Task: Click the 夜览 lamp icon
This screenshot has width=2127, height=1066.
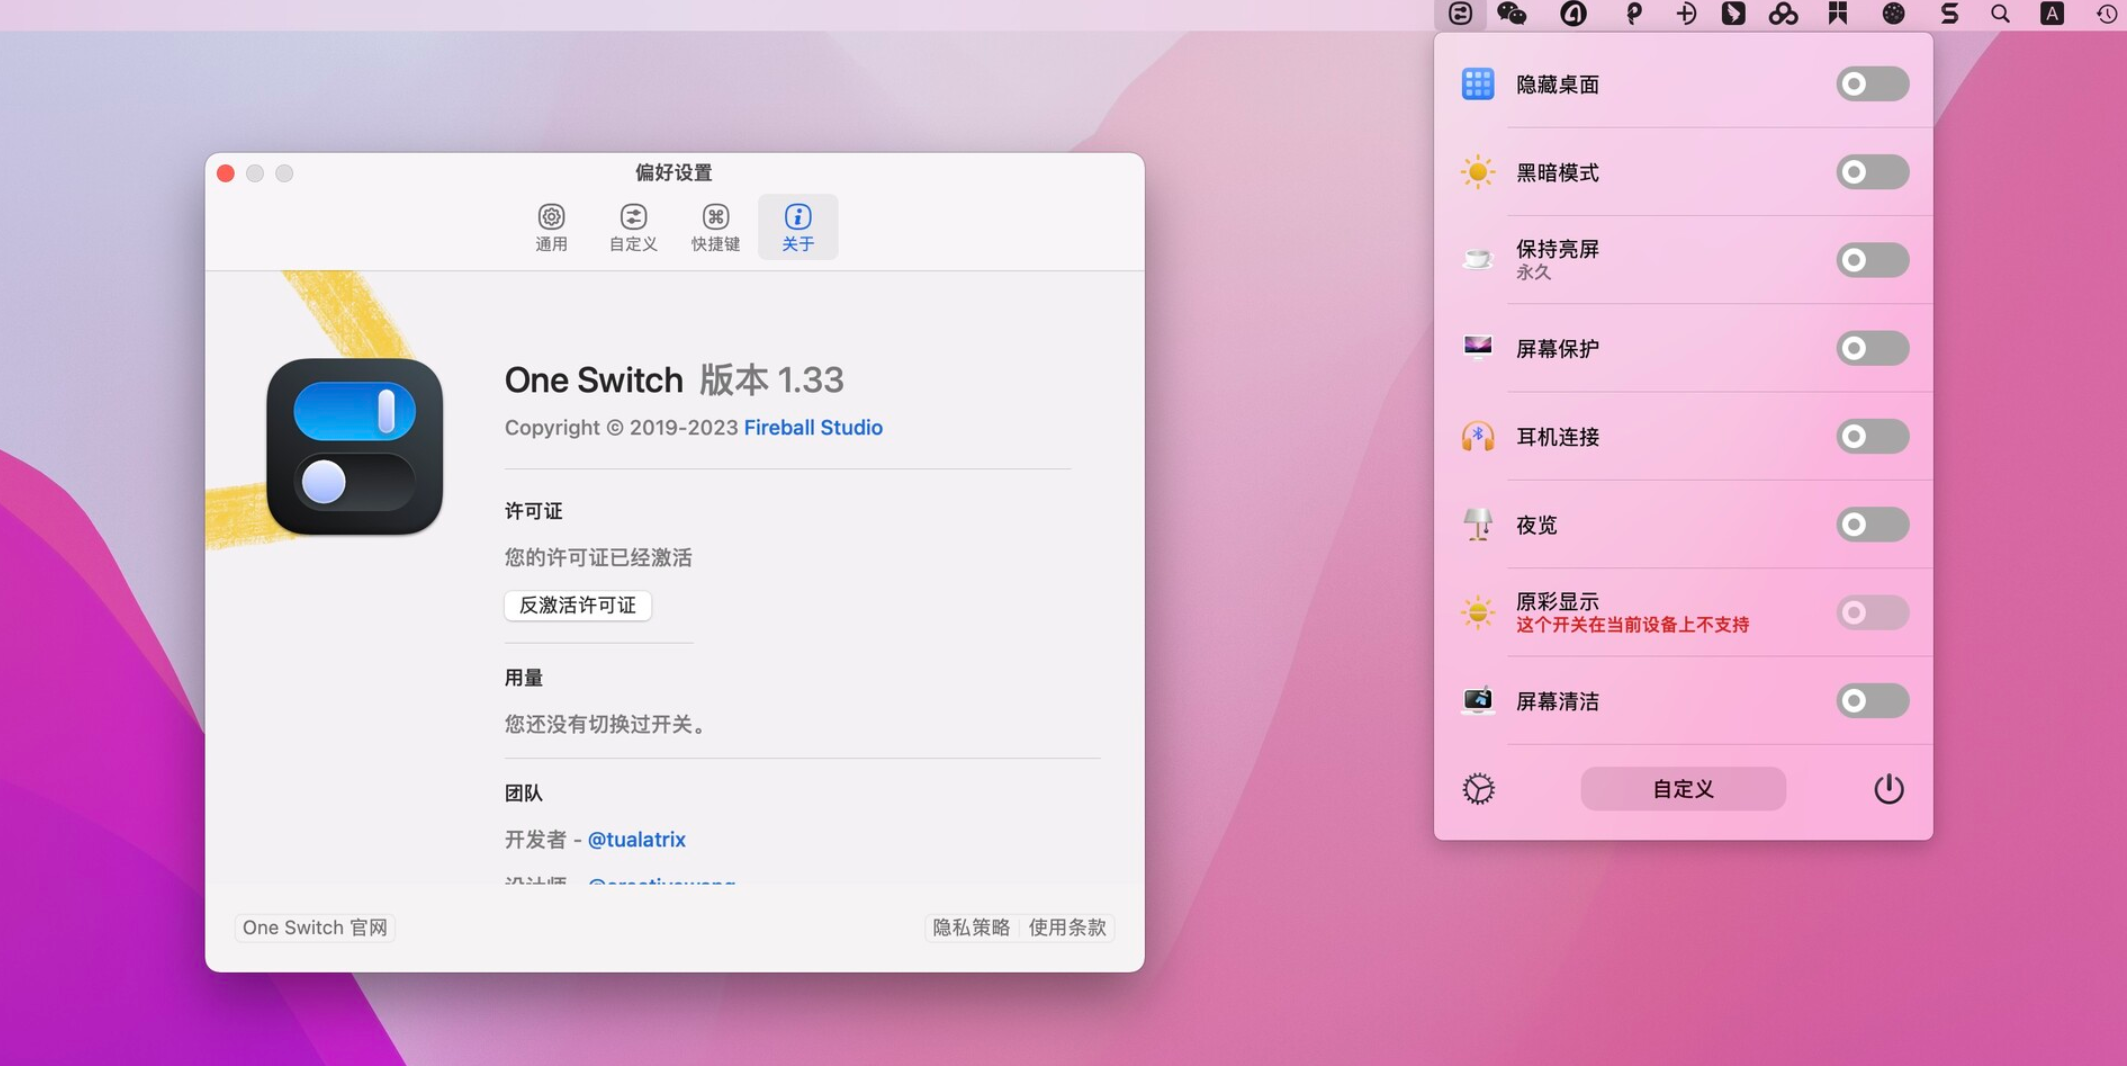Action: 1478,524
